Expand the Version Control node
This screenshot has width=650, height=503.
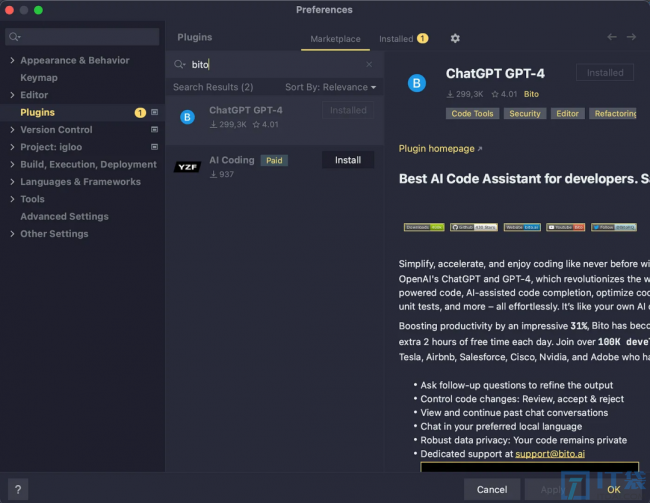(12, 130)
